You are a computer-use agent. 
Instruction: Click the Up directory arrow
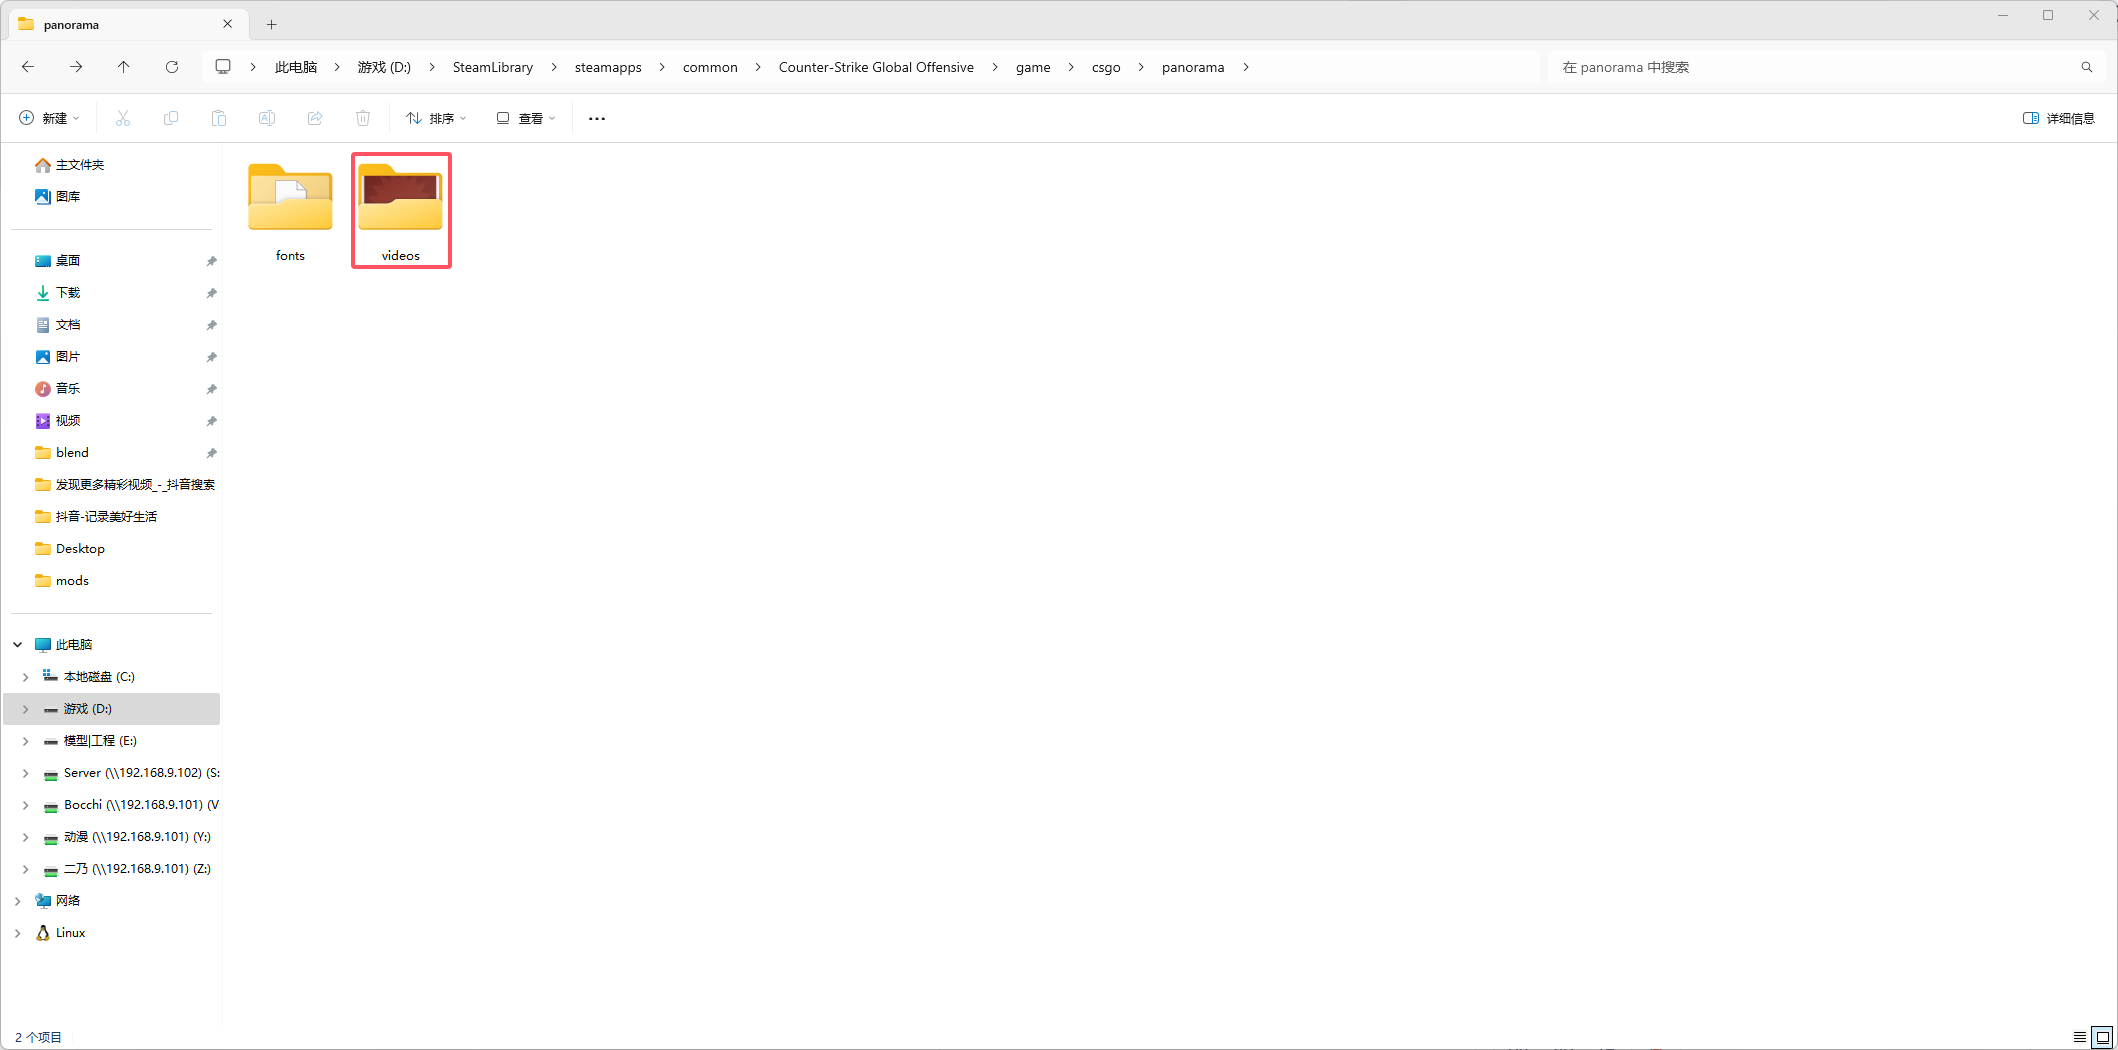coord(123,67)
